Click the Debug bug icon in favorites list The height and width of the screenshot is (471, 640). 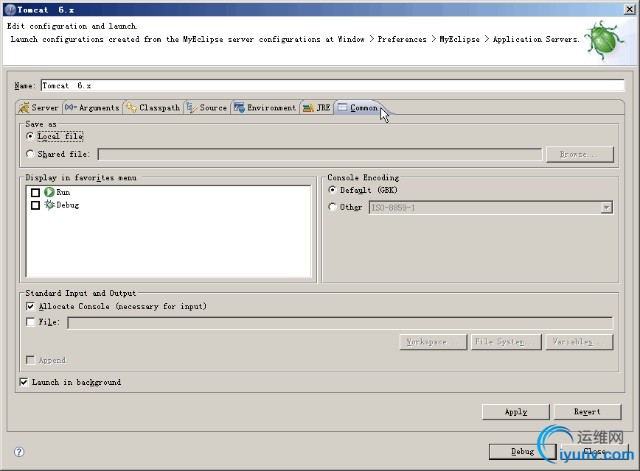point(49,204)
